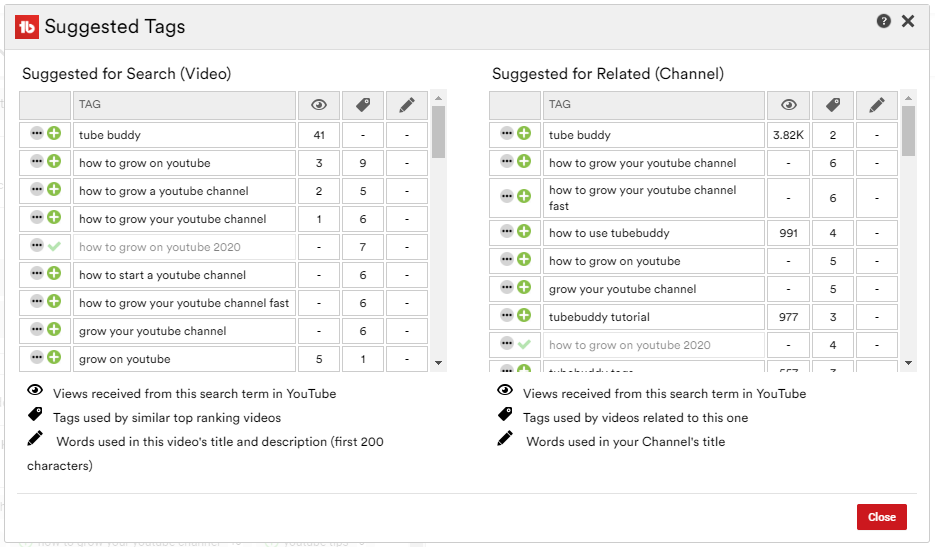Toggle checkmark for Search 'how to grow on youtube 2020'
This screenshot has width=935, height=547.
coord(54,246)
